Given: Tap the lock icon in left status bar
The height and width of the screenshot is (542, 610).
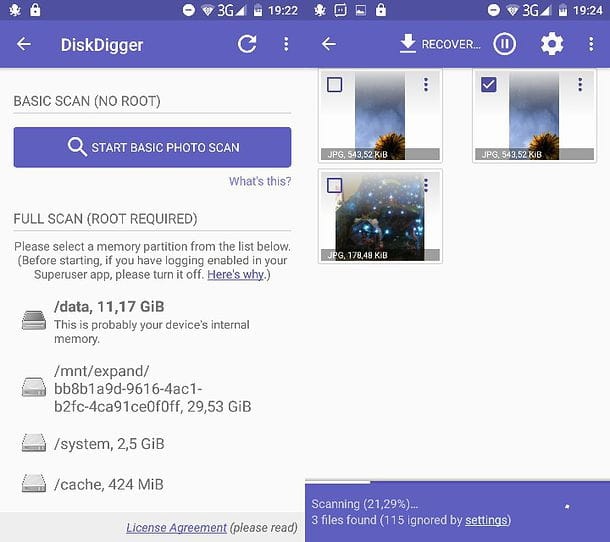Looking at the screenshot, I should 35,10.
